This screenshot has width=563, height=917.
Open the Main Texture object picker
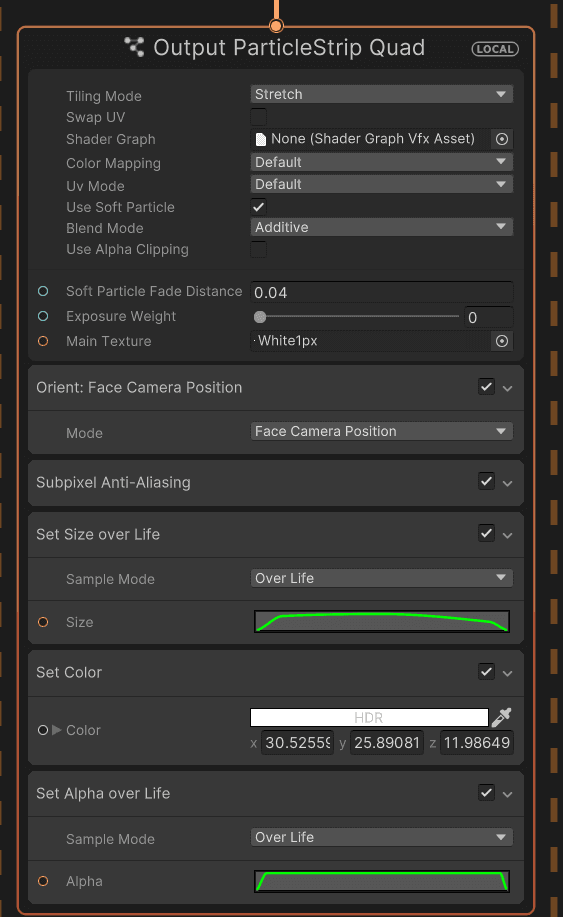coord(502,341)
